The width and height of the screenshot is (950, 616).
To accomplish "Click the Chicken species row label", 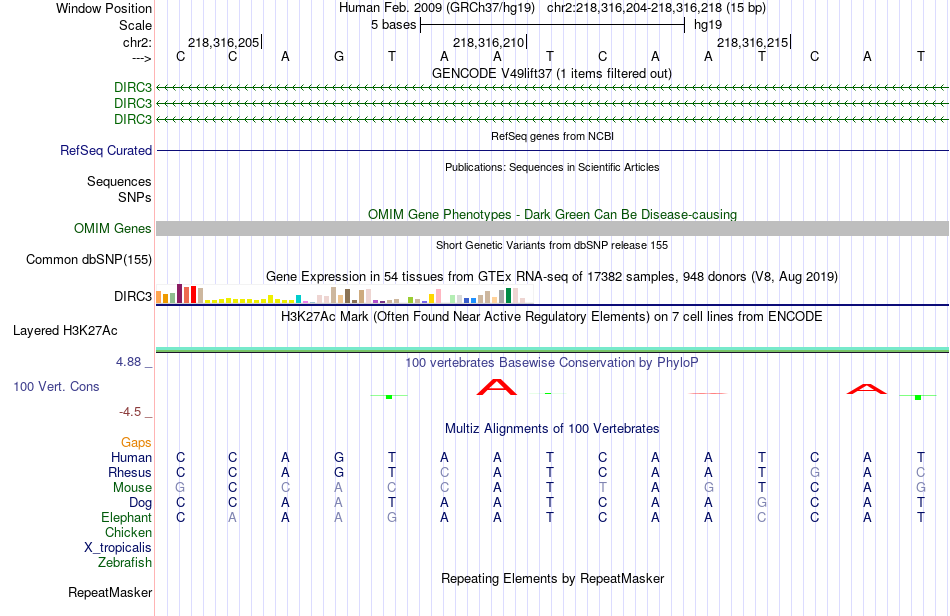I will pos(128,532).
